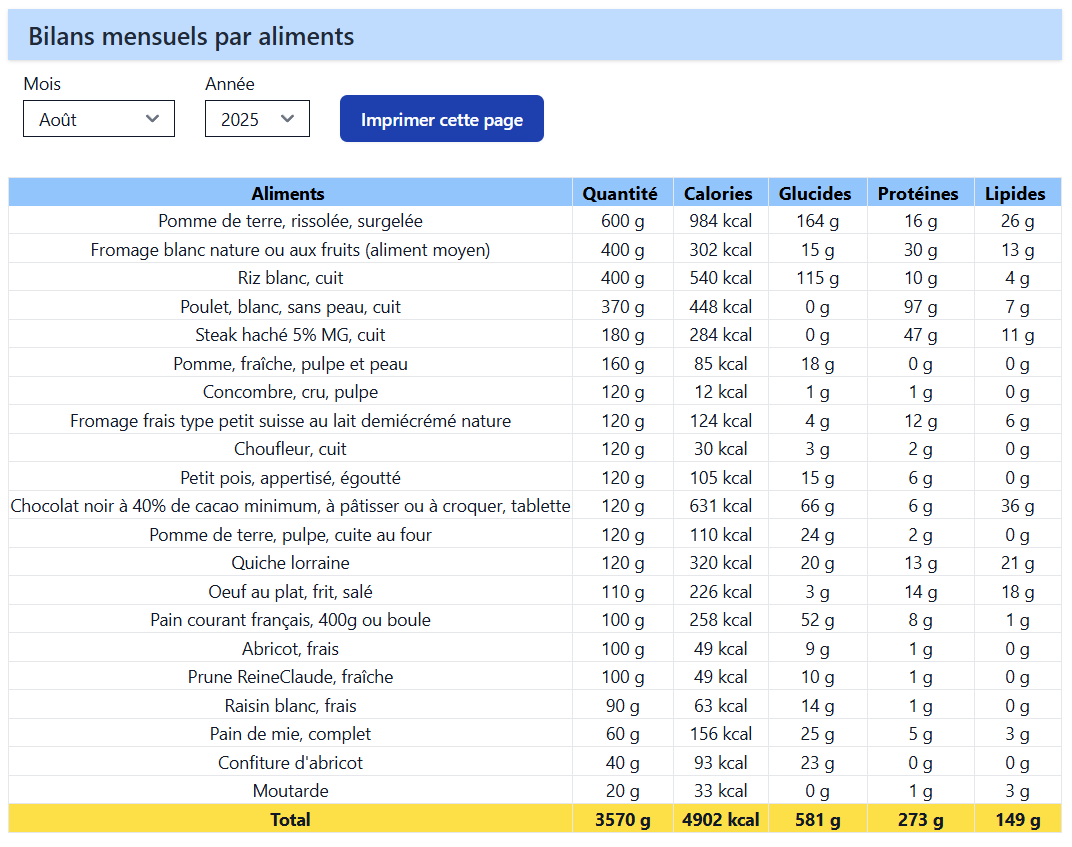Click the 226 kcal calories value
This screenshot has width=1072, height=847.
[x=721, y=591]
